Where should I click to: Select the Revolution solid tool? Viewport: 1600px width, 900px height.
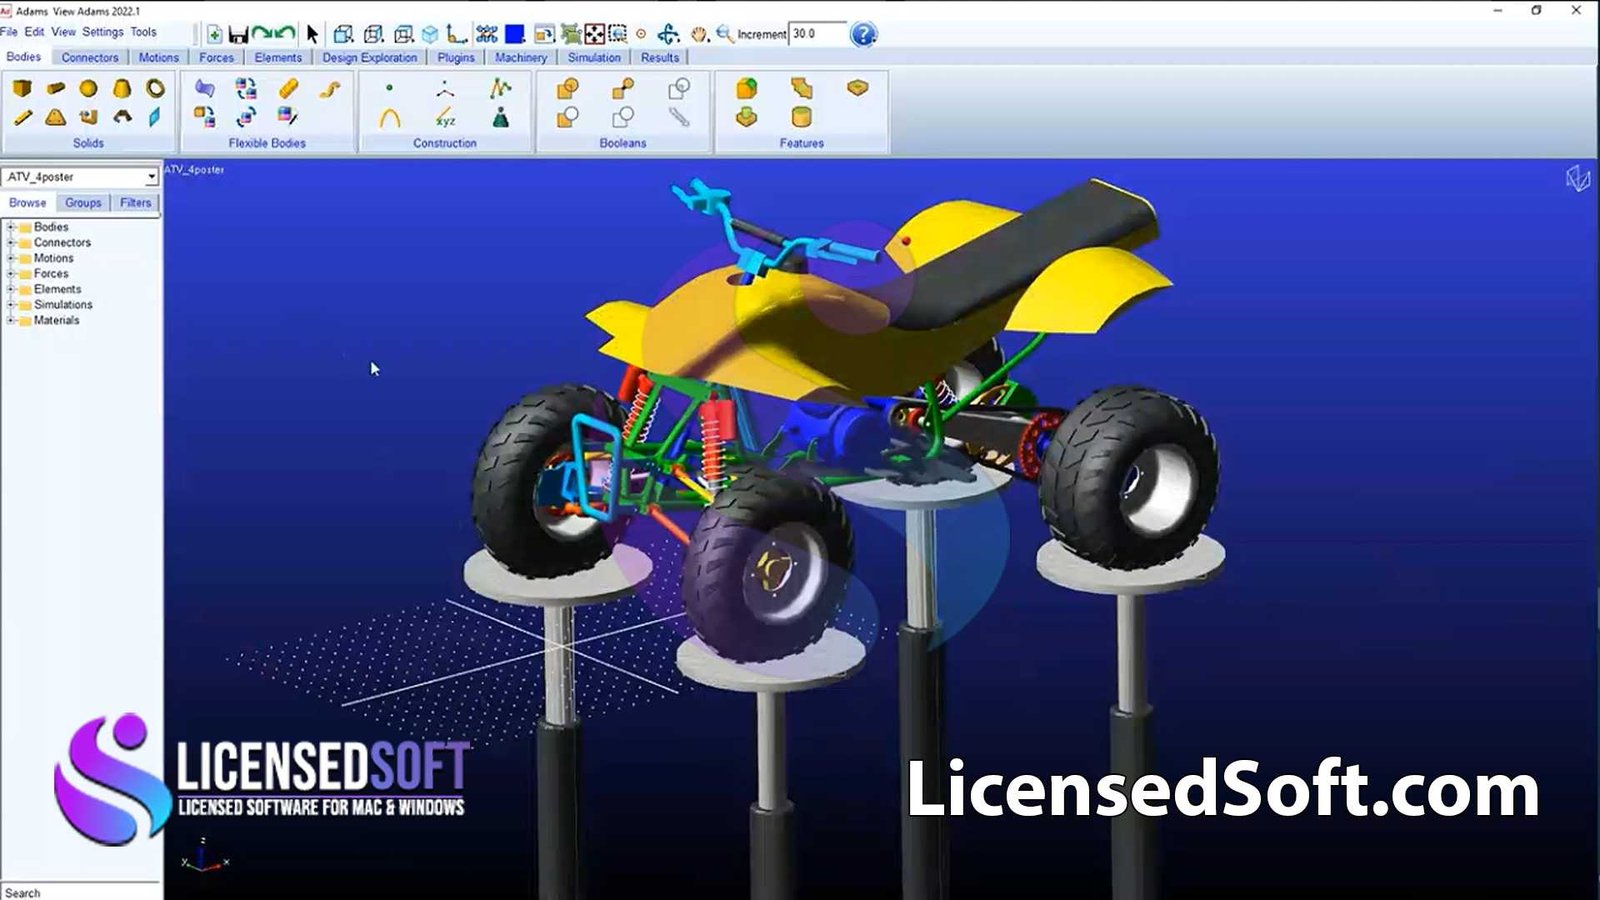pos(122,117)
